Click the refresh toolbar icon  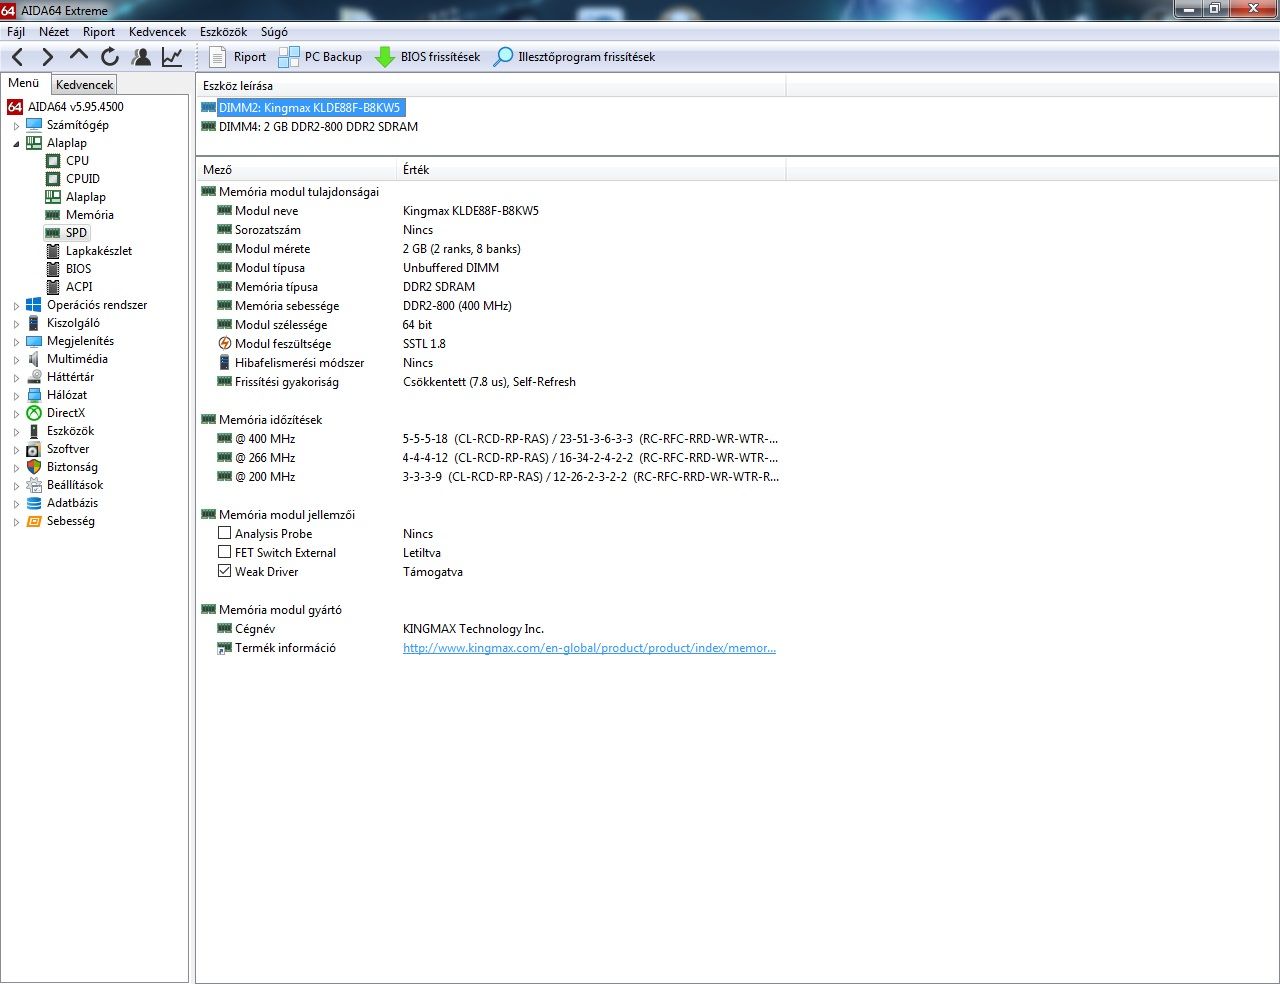pyautogui.click(x=110, y=57)
